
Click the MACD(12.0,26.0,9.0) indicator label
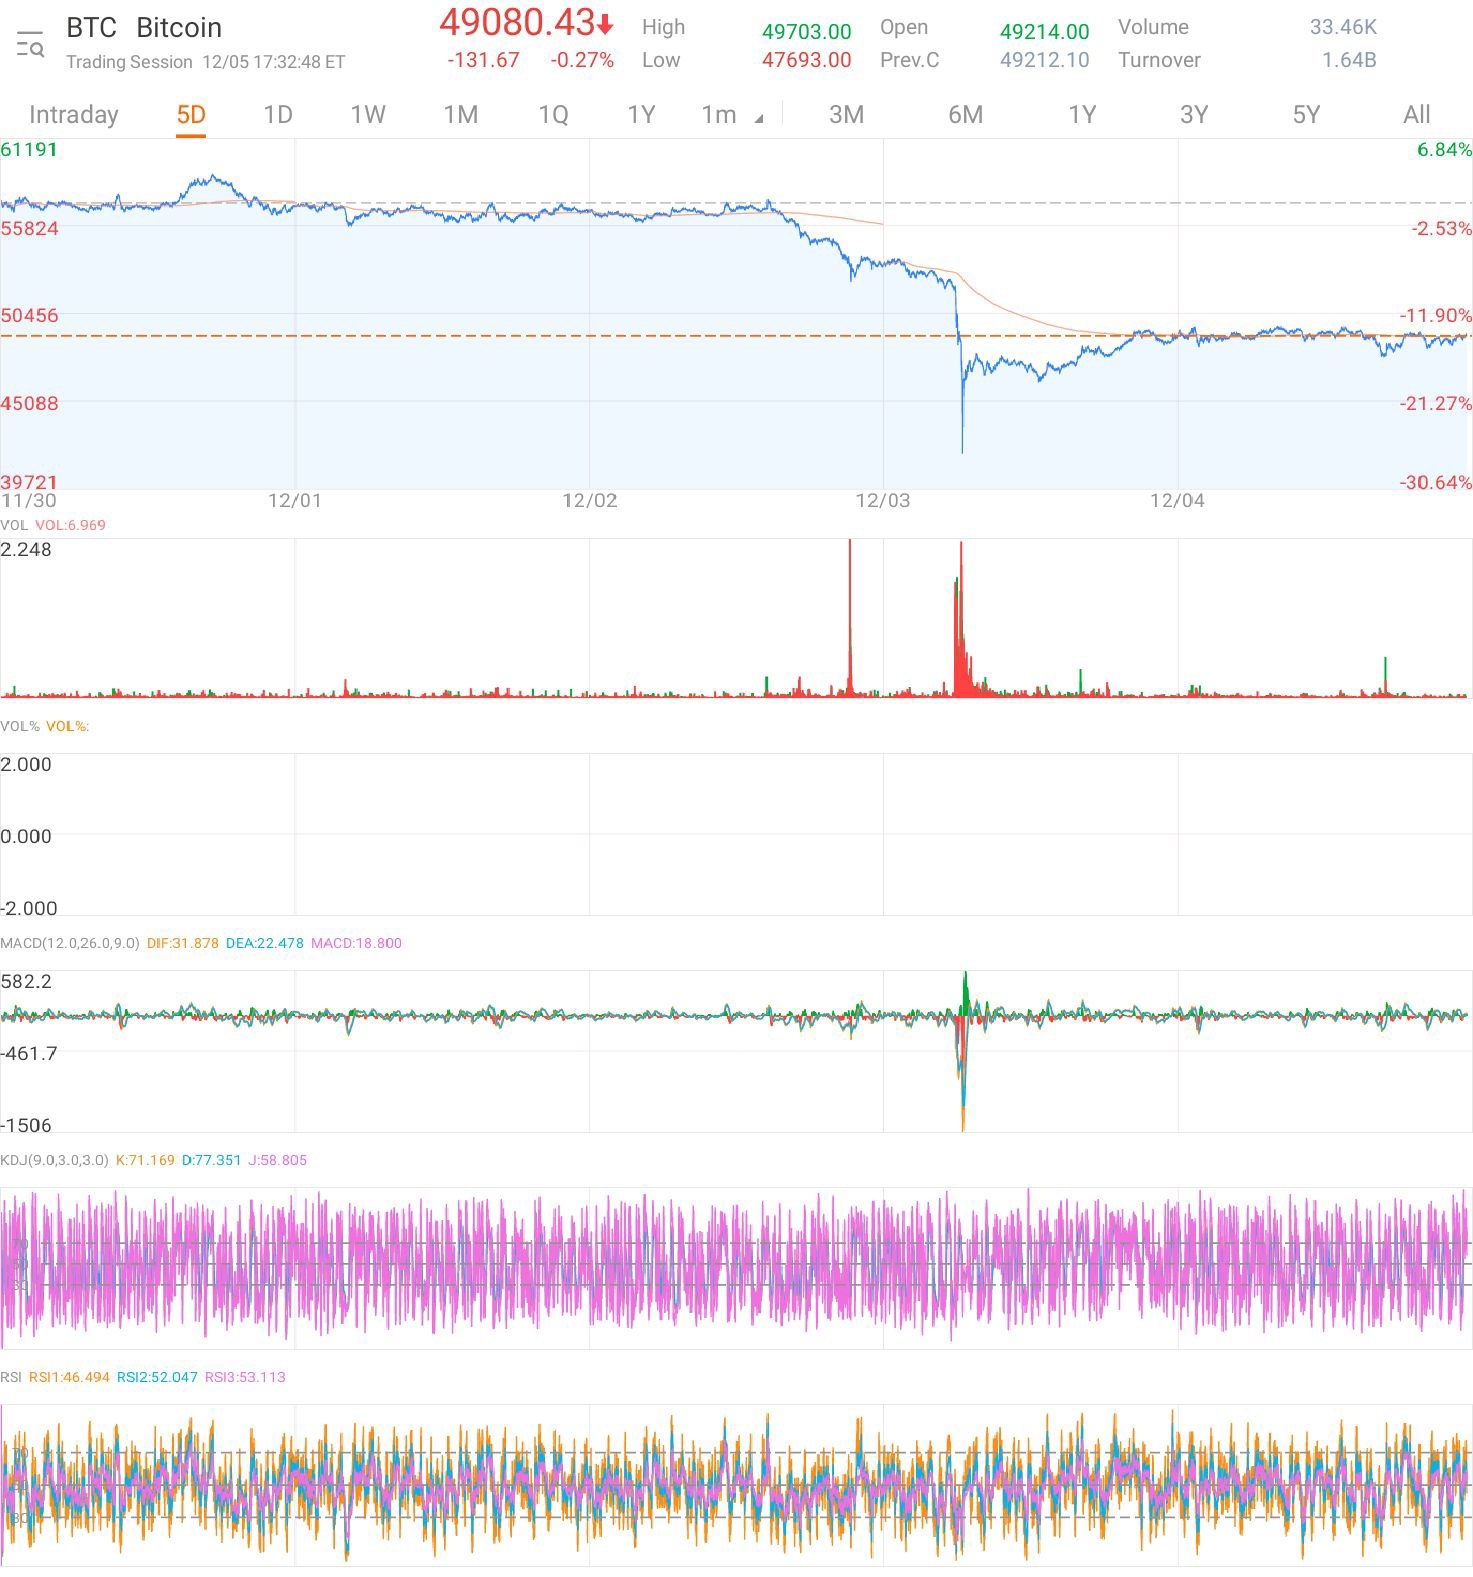coord(70,943)
